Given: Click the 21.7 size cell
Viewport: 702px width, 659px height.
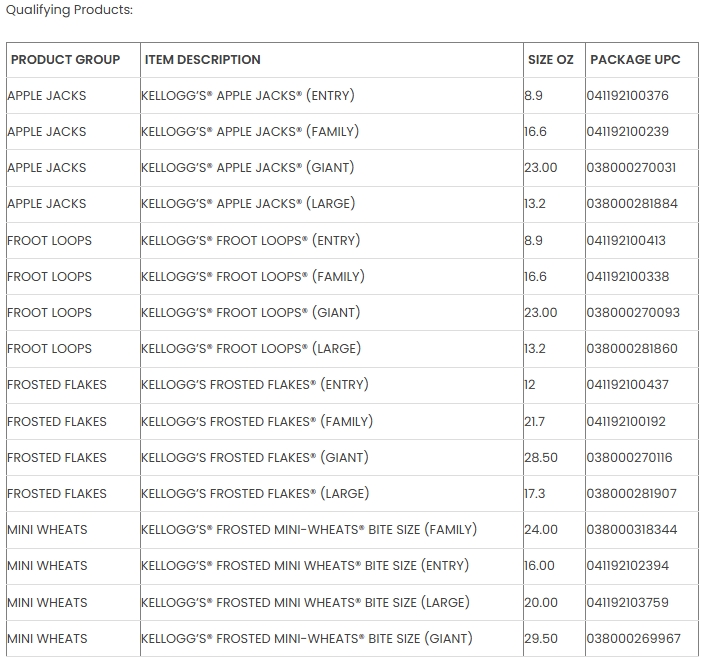Looking at the screenshot, I should point(535,422).
